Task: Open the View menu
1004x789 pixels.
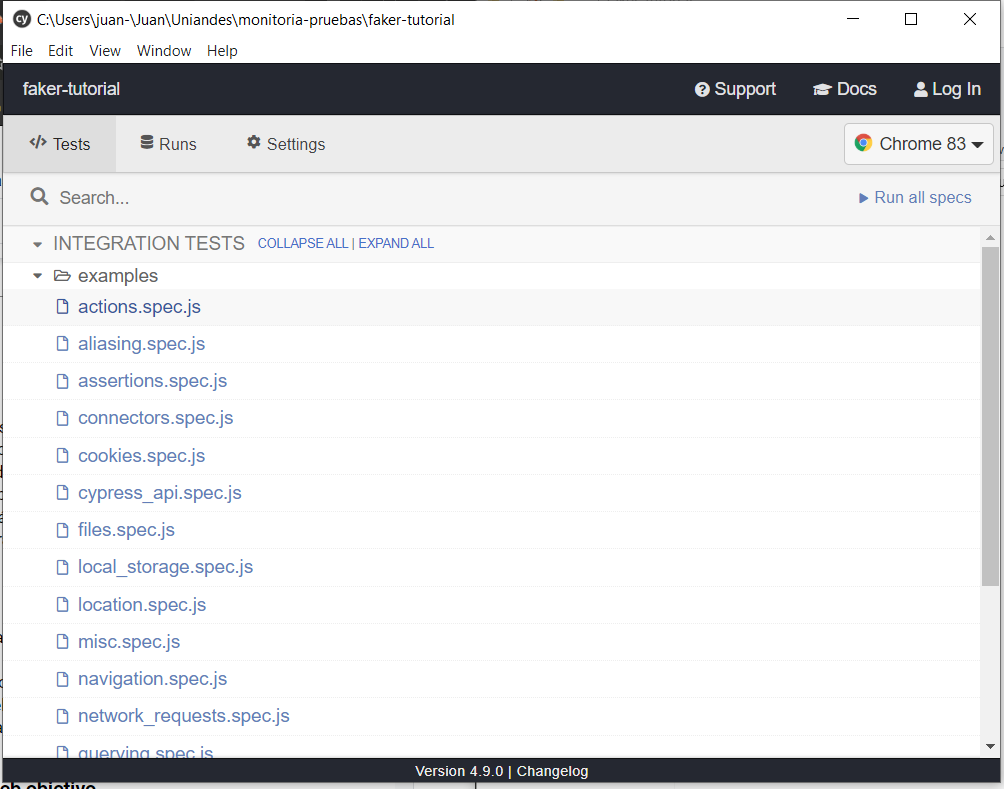Action: pos(105,51)
